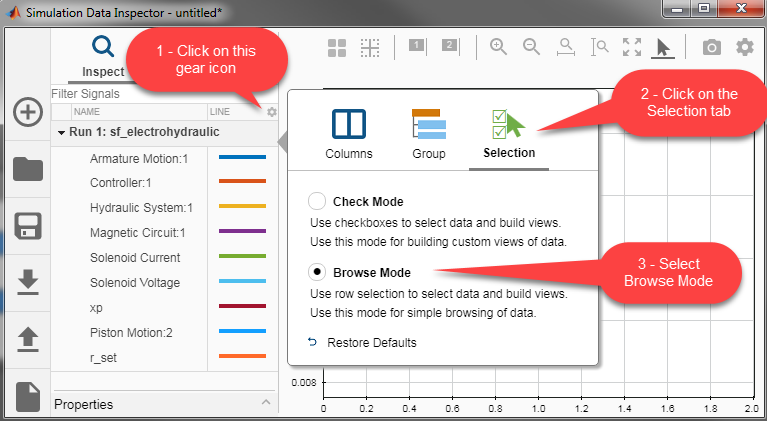Image resolution: width=767 pixels, height=421 pixels.
Task: Select the Check Mode radio button
Action: point(317,201)
